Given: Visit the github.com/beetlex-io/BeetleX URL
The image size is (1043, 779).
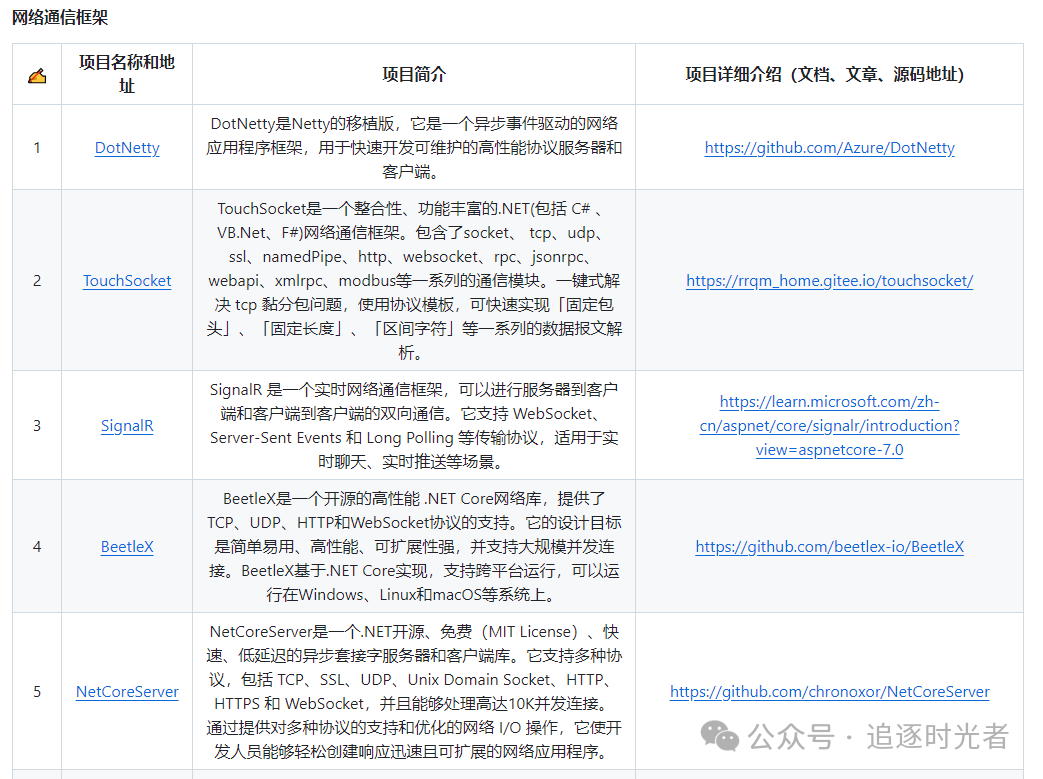Looking at the screenshot, I should pos(829,547).
